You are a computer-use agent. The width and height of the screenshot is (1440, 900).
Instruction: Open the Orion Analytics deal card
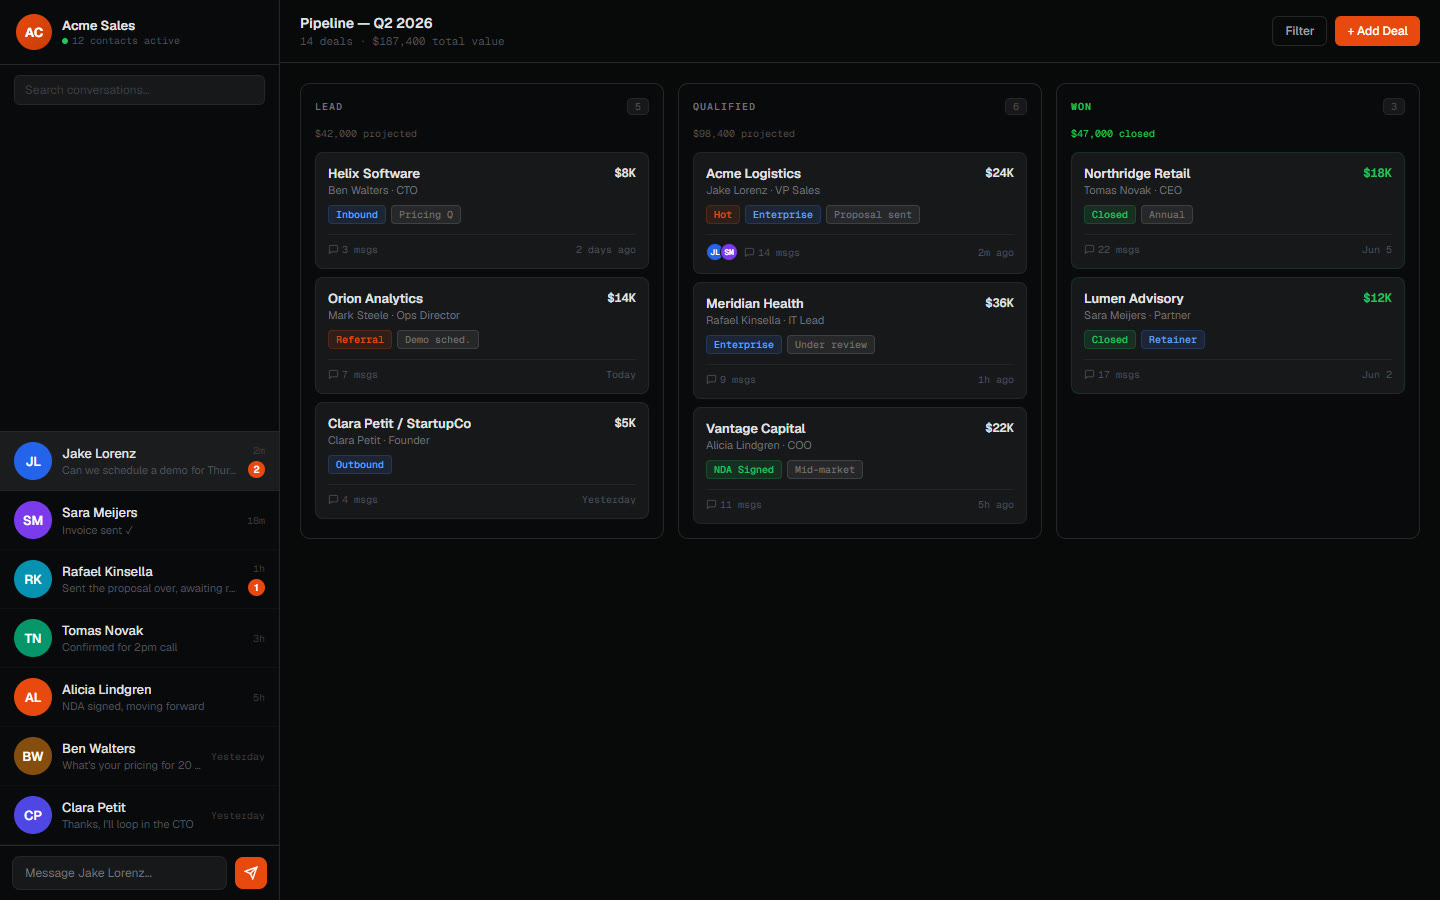[482, 335]
